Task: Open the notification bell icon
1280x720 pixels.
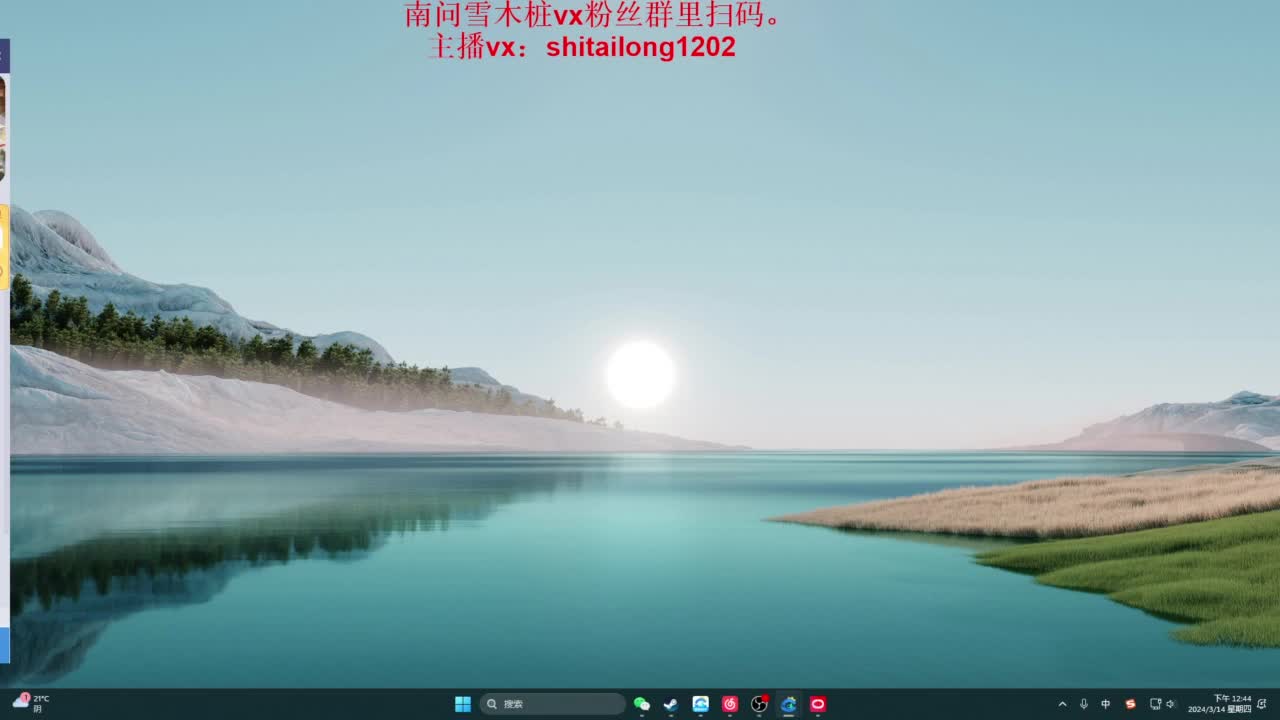Action: pyautogui.click(x=1262, y=704)
